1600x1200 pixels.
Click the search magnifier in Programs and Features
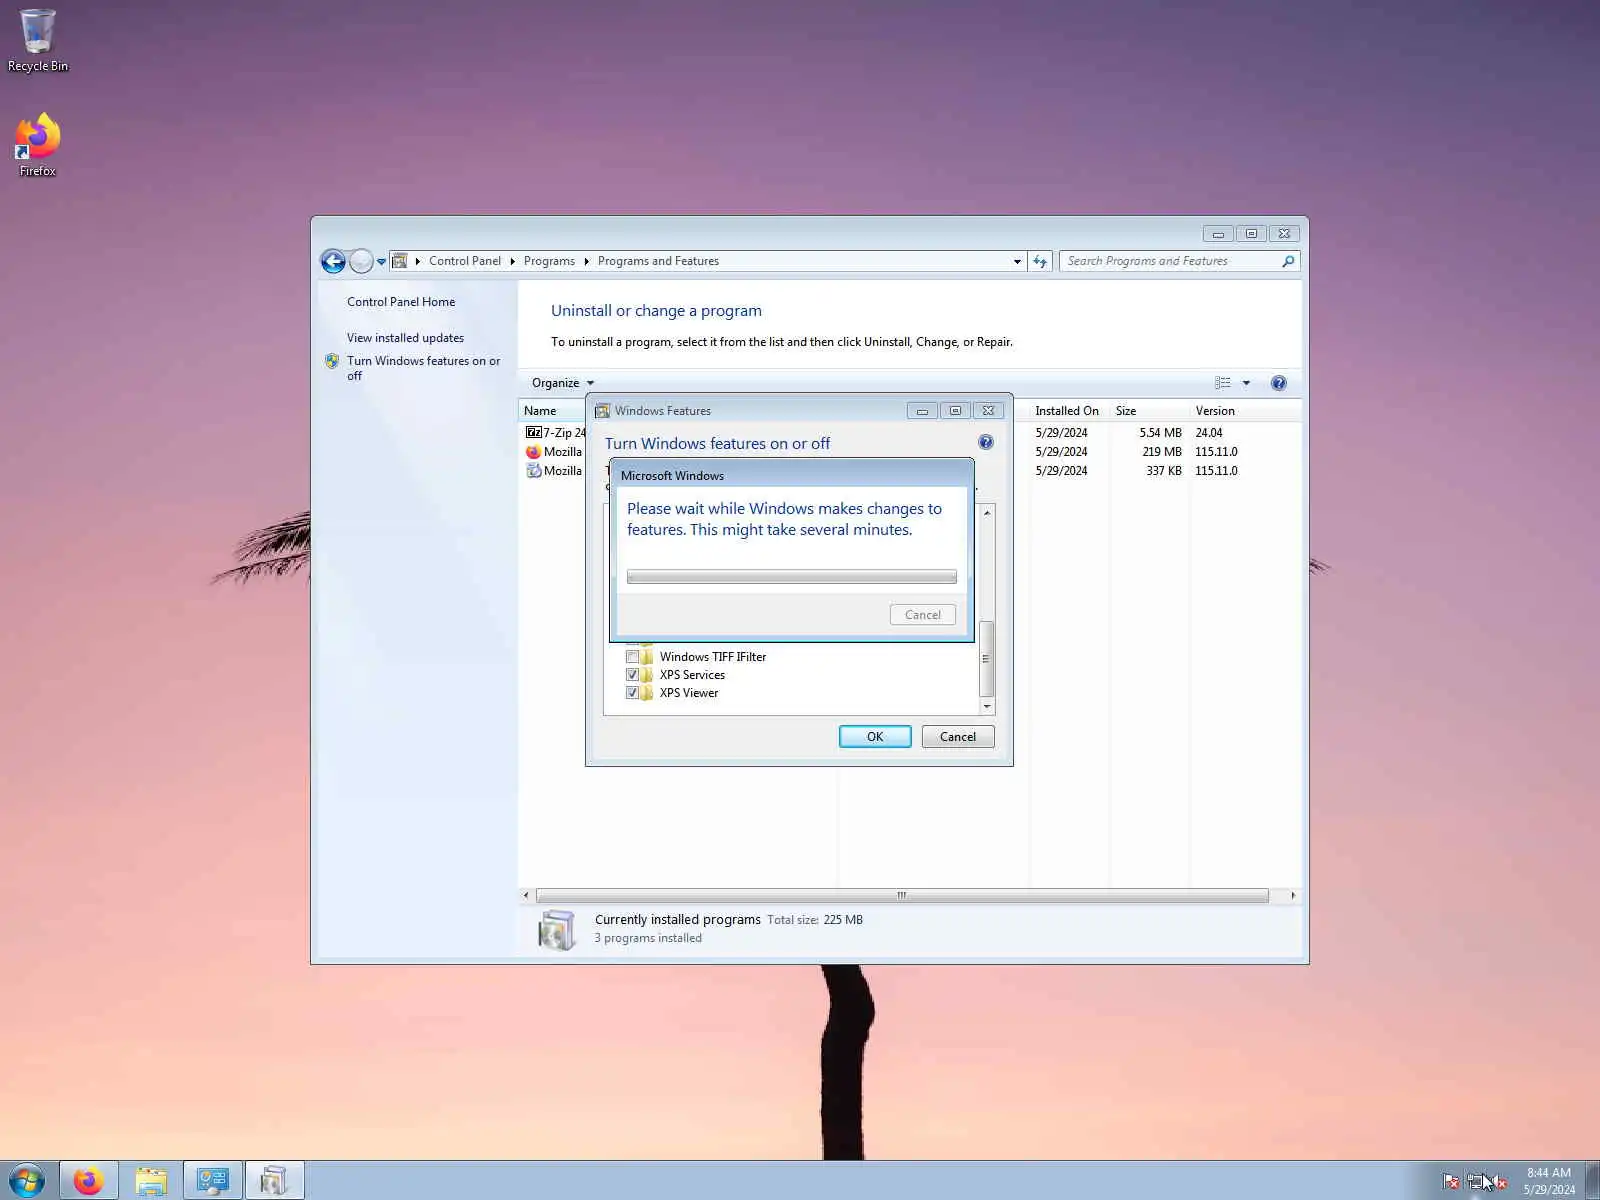point(1288,261)
